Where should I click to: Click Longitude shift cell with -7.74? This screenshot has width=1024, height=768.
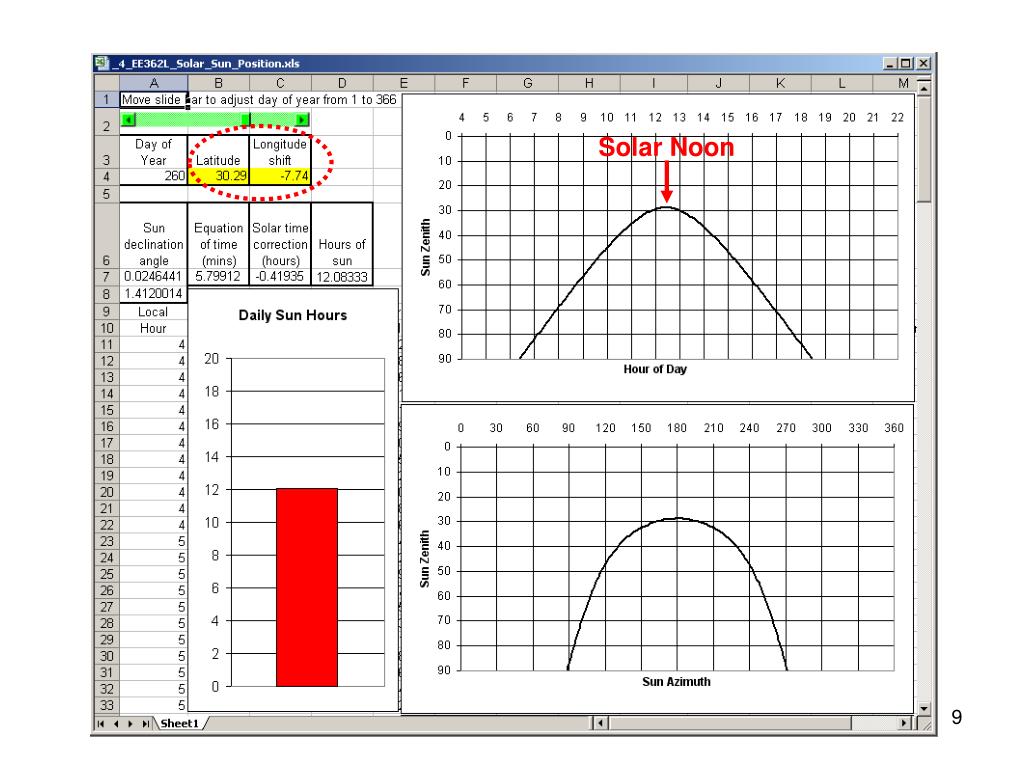pyautogui.click(x=280, y=176)
